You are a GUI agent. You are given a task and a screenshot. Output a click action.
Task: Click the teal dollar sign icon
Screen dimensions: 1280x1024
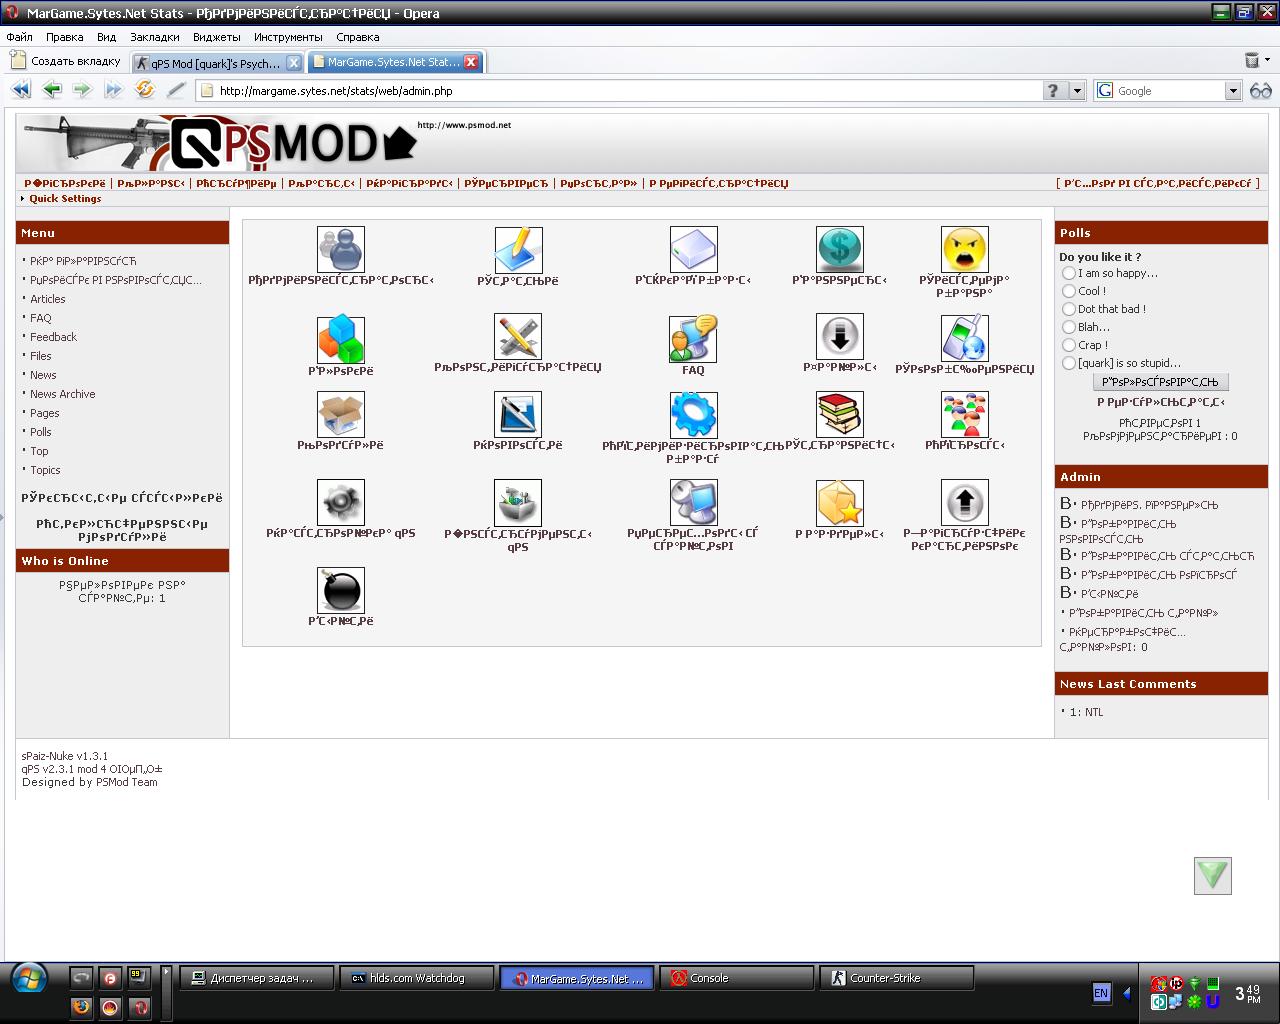point(840,249)
